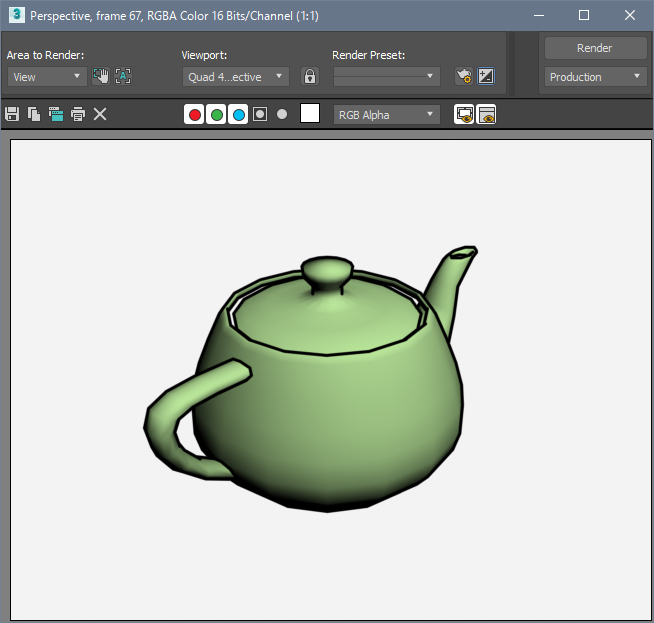Screen dimensions: 654x623
Task: Toggle the blue channel display
Action: (x=238, y=114)
